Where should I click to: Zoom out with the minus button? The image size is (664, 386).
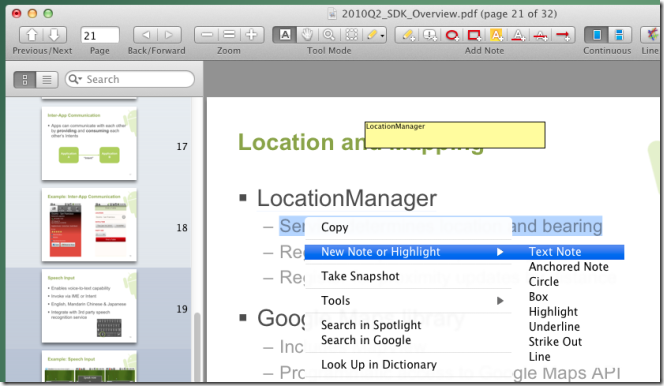[x=207, y=35]
